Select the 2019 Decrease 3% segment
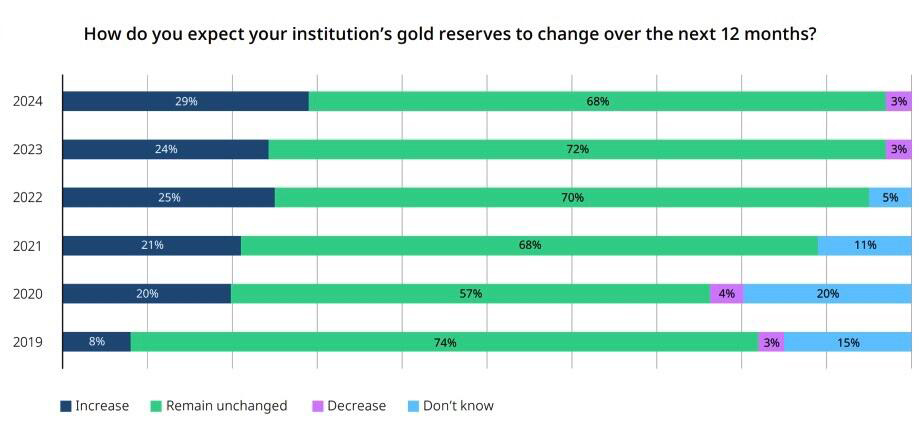The width and height of the screenshot is (922, 432). [x=771, y=342]
